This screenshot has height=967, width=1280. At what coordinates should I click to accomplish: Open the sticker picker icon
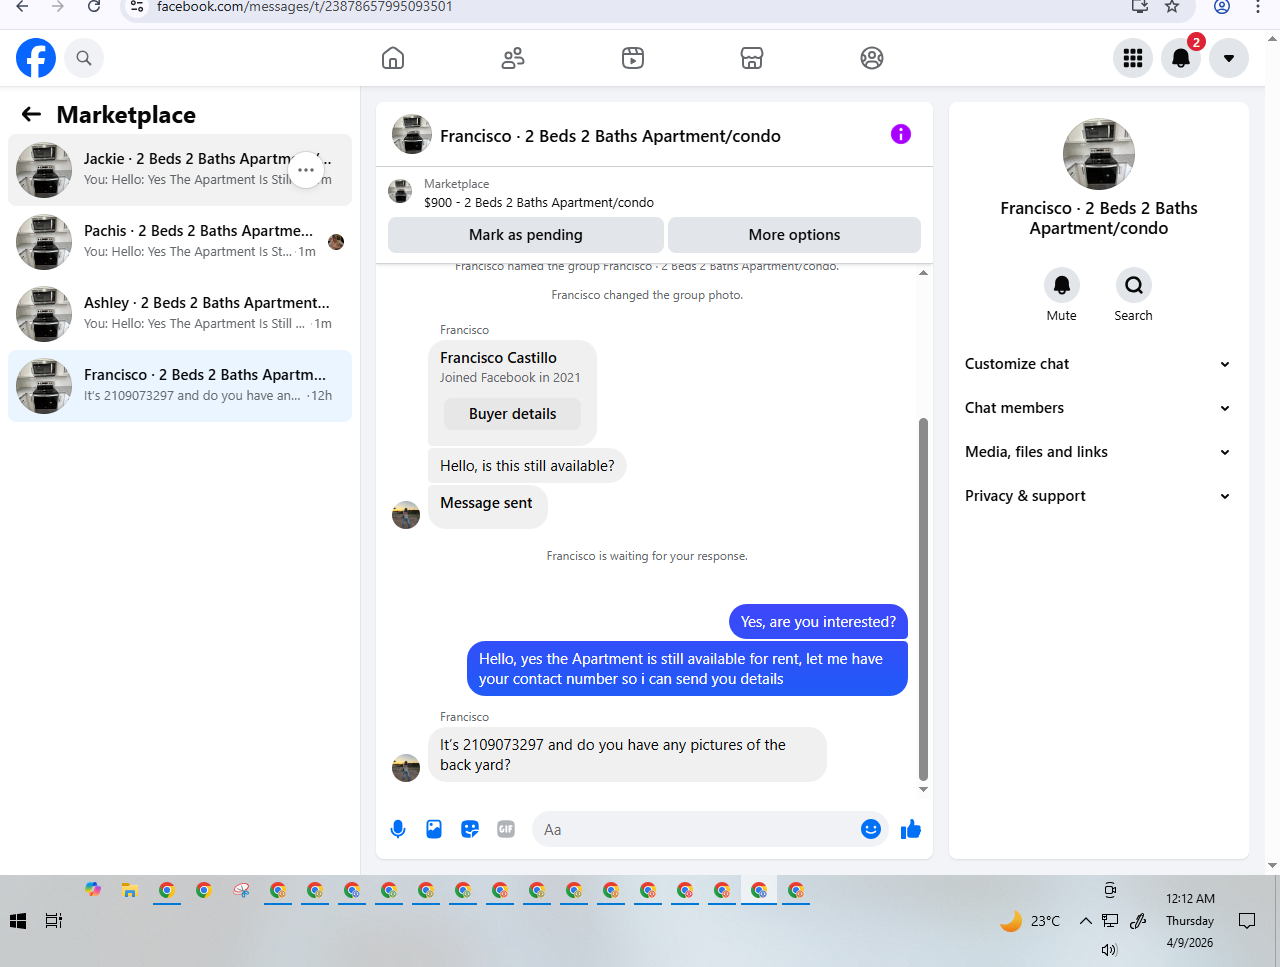pos(470,829)
